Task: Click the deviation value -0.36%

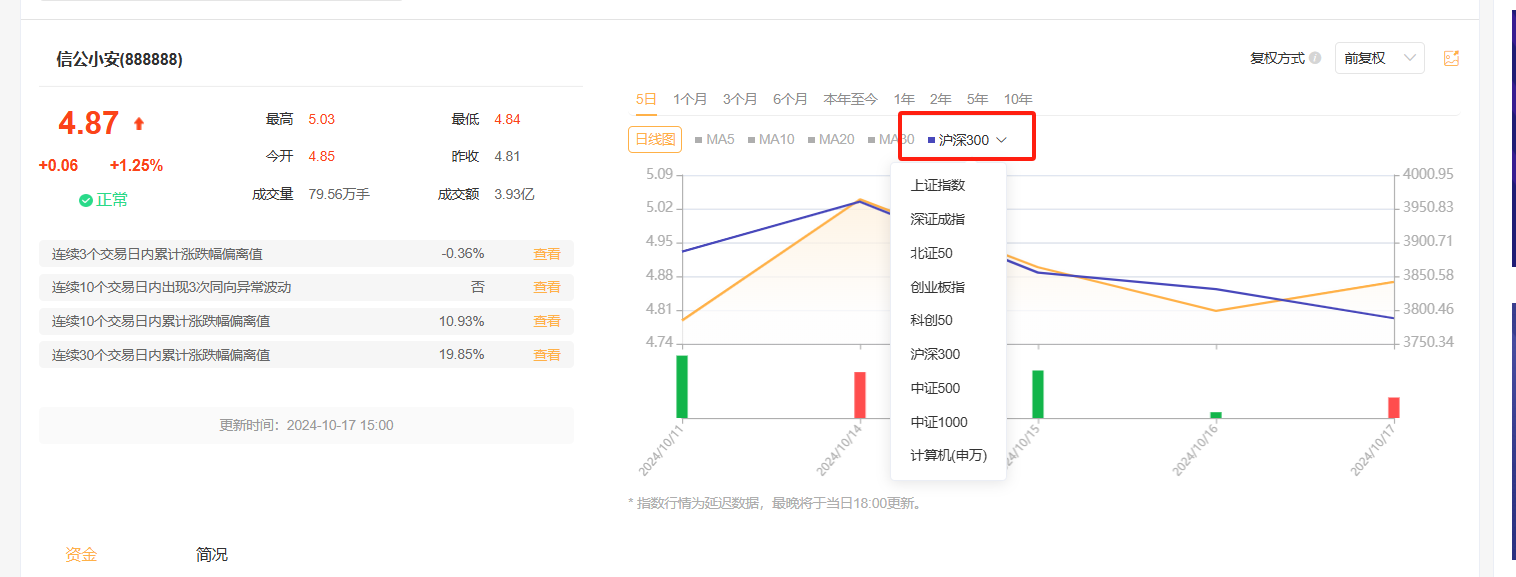Action: 463,254
